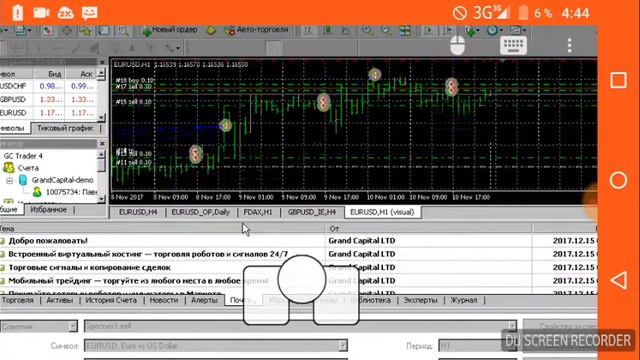Switch to the Tick Chart (Тиковый график) tab
The image size is (640, 360).
click(65, 128)
